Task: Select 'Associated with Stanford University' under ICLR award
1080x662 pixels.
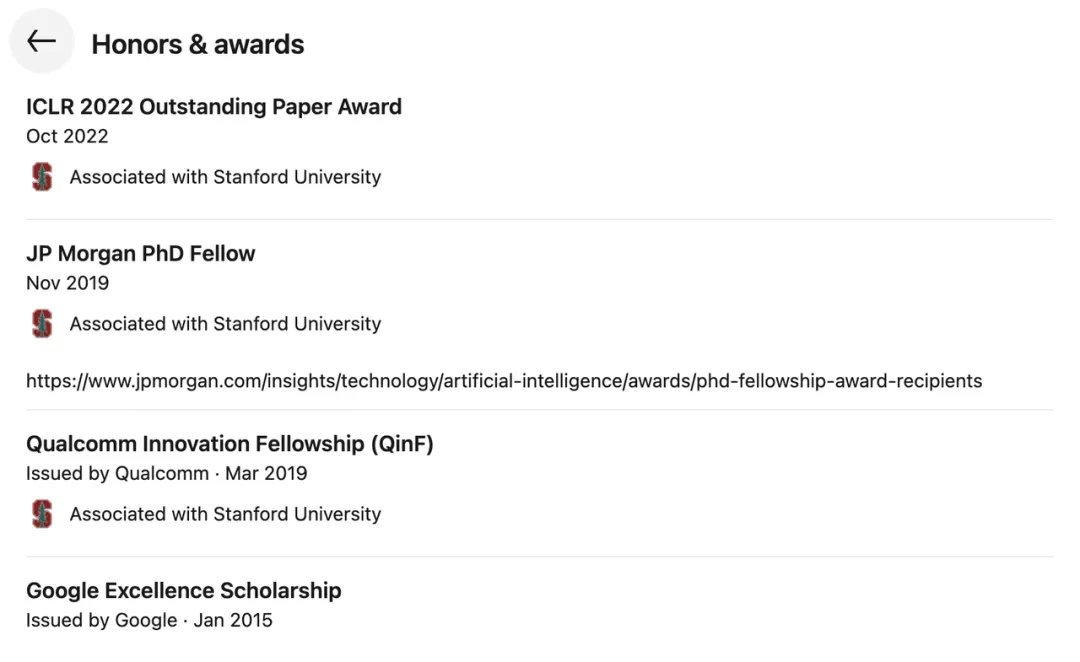Action: pos(225,177)
